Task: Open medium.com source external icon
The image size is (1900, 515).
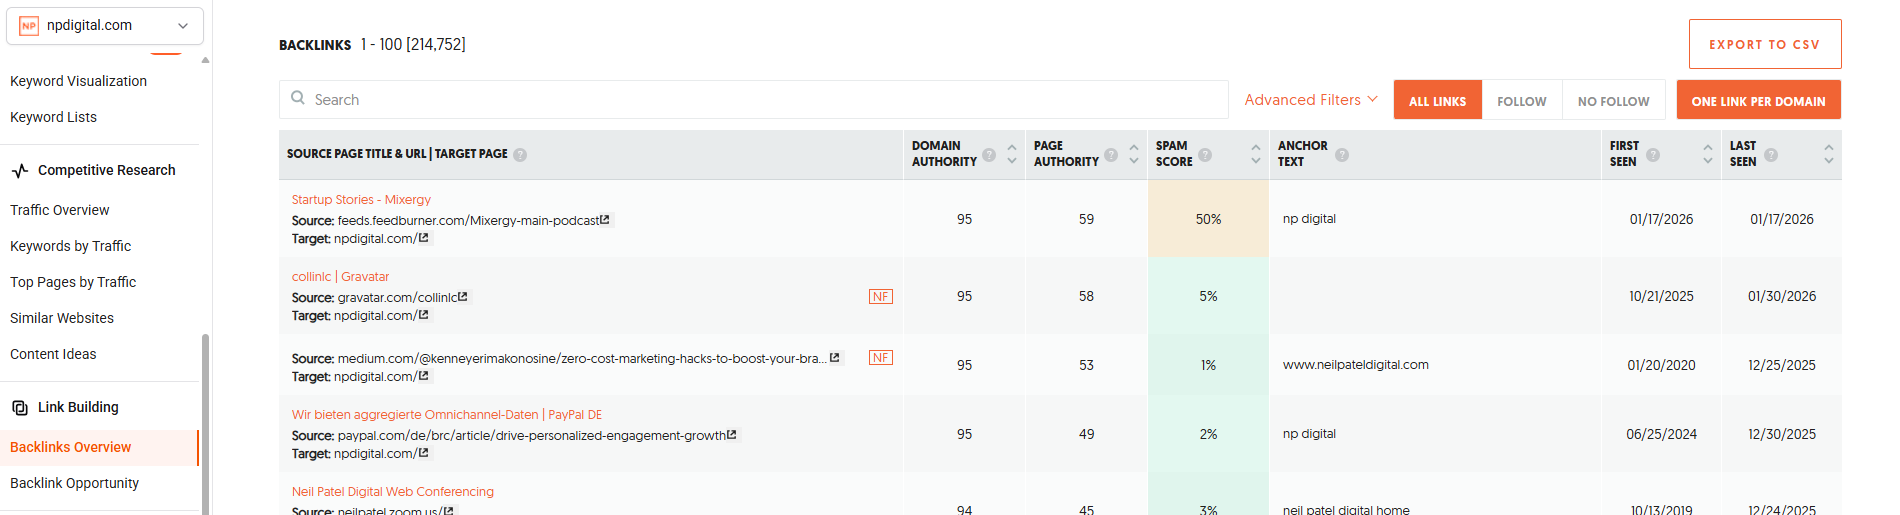Action: point(835,357)
